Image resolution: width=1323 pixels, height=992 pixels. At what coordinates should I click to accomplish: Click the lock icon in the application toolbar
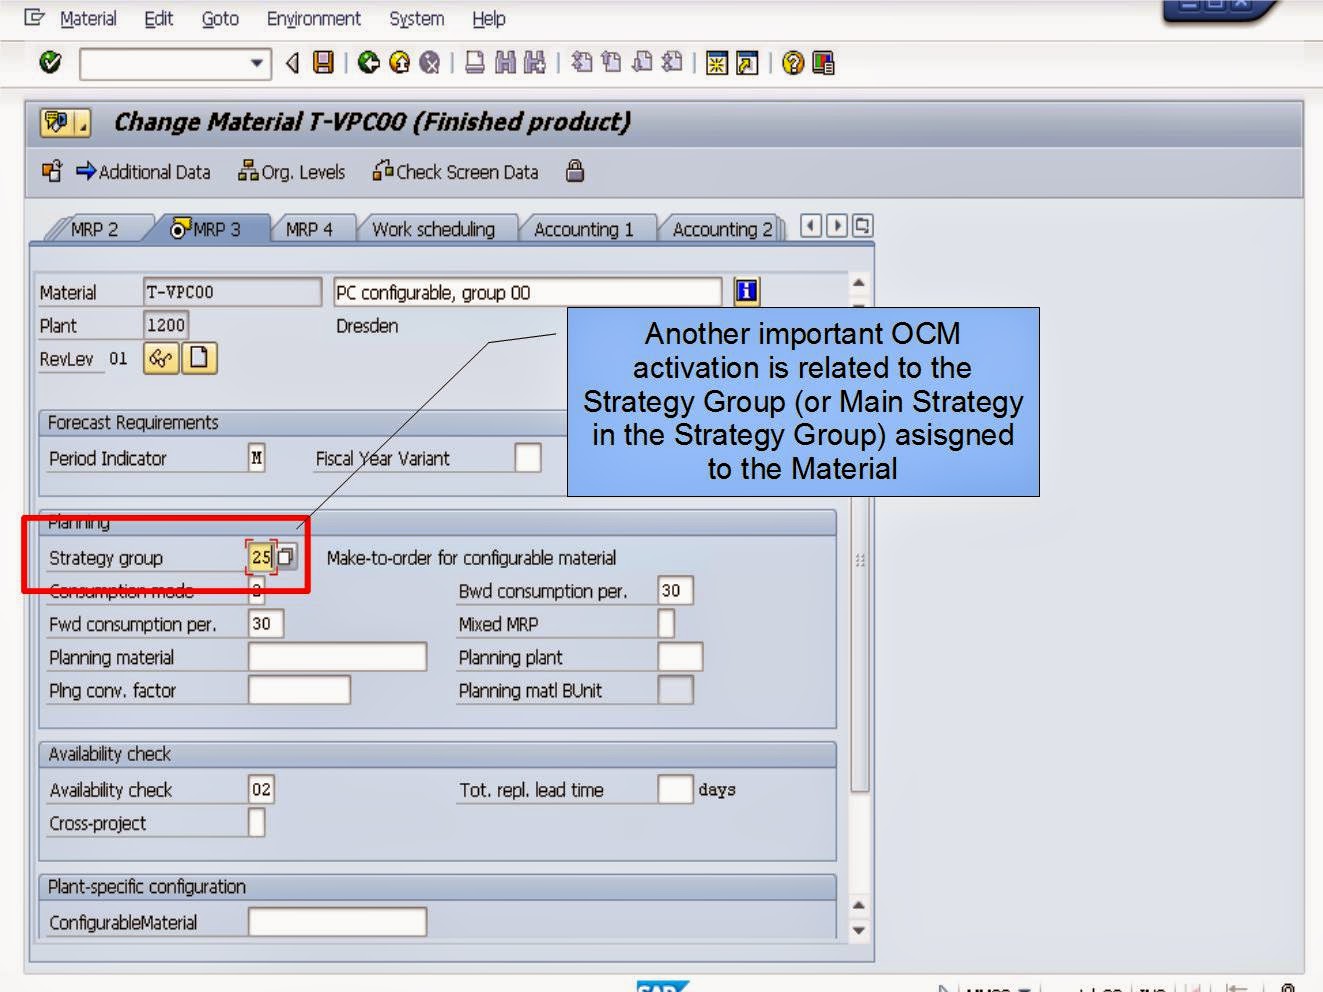(574, 171)
